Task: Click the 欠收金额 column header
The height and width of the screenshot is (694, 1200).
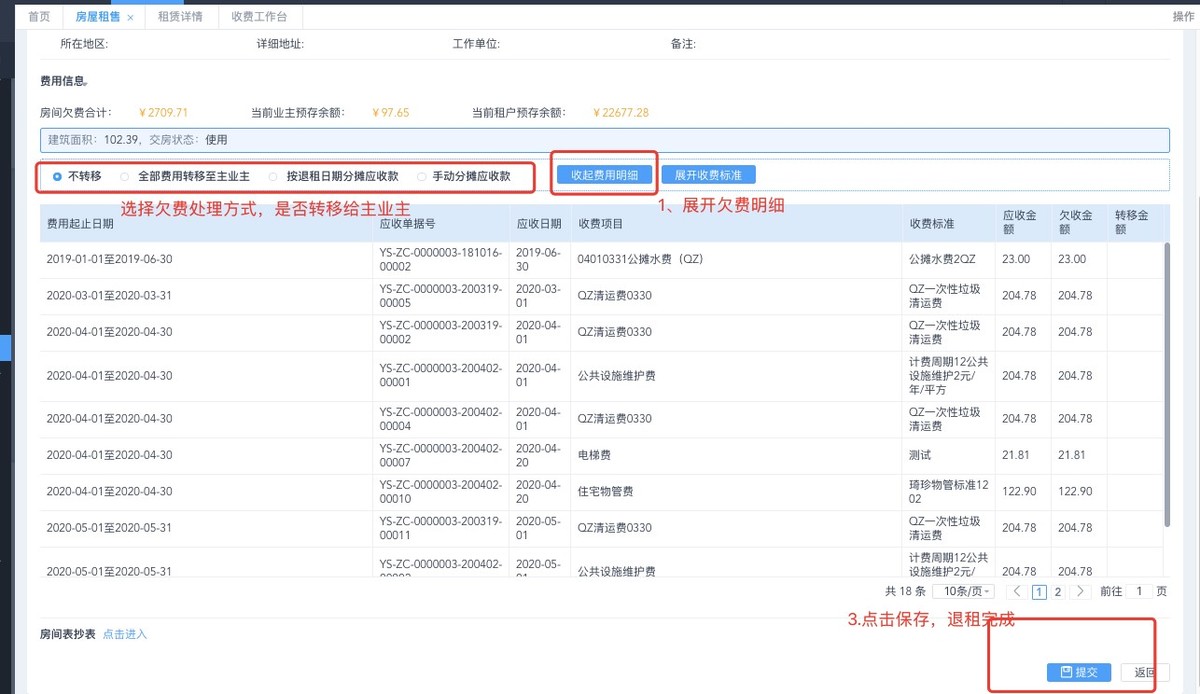Action: coord(1078,224)
